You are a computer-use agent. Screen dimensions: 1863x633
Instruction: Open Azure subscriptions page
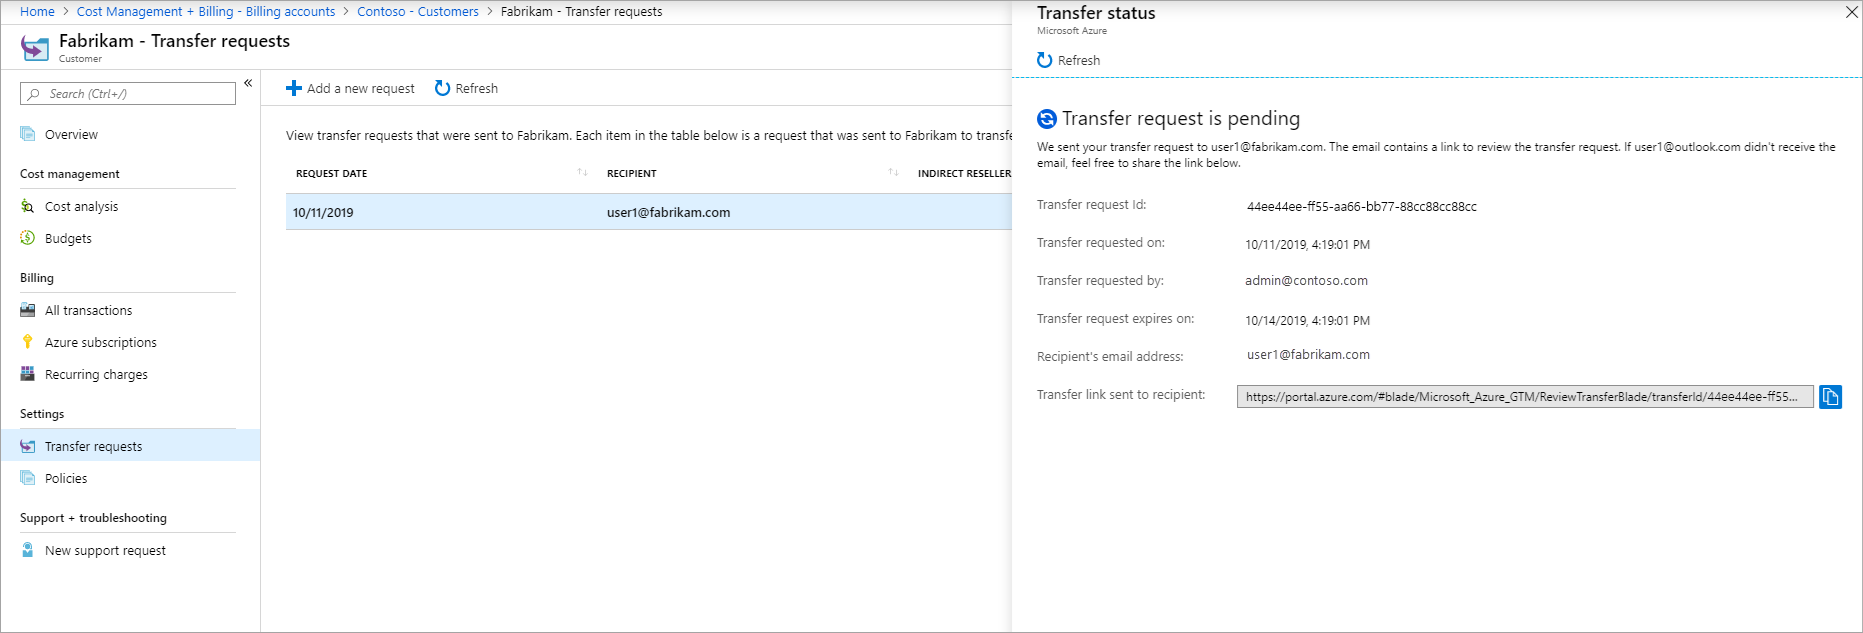point(101,343)
